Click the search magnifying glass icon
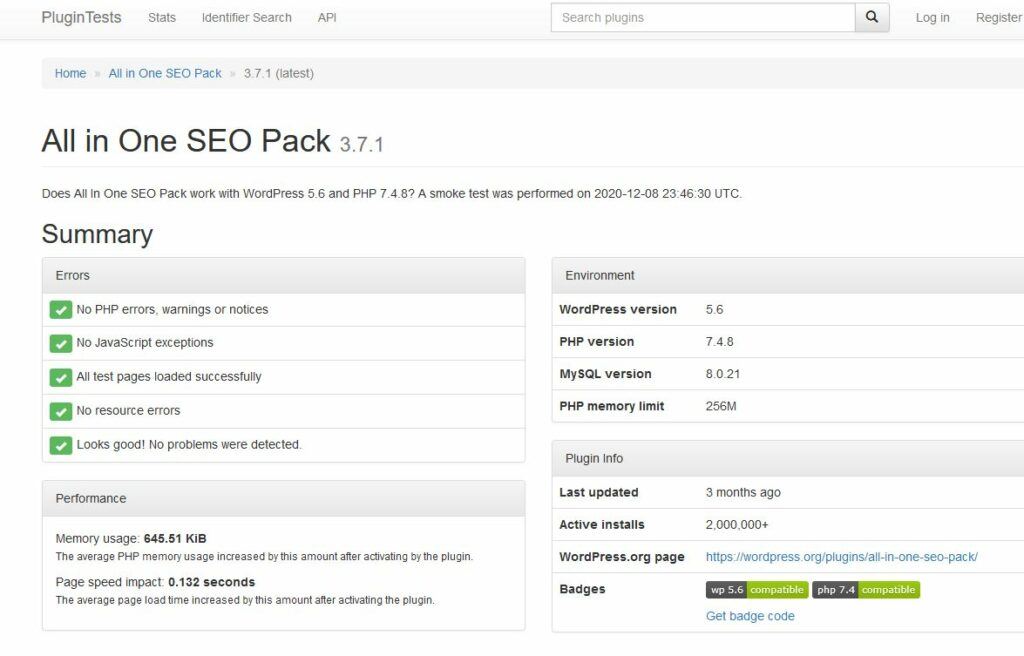Screen dimensions: 1024x656 click(871, 17)
